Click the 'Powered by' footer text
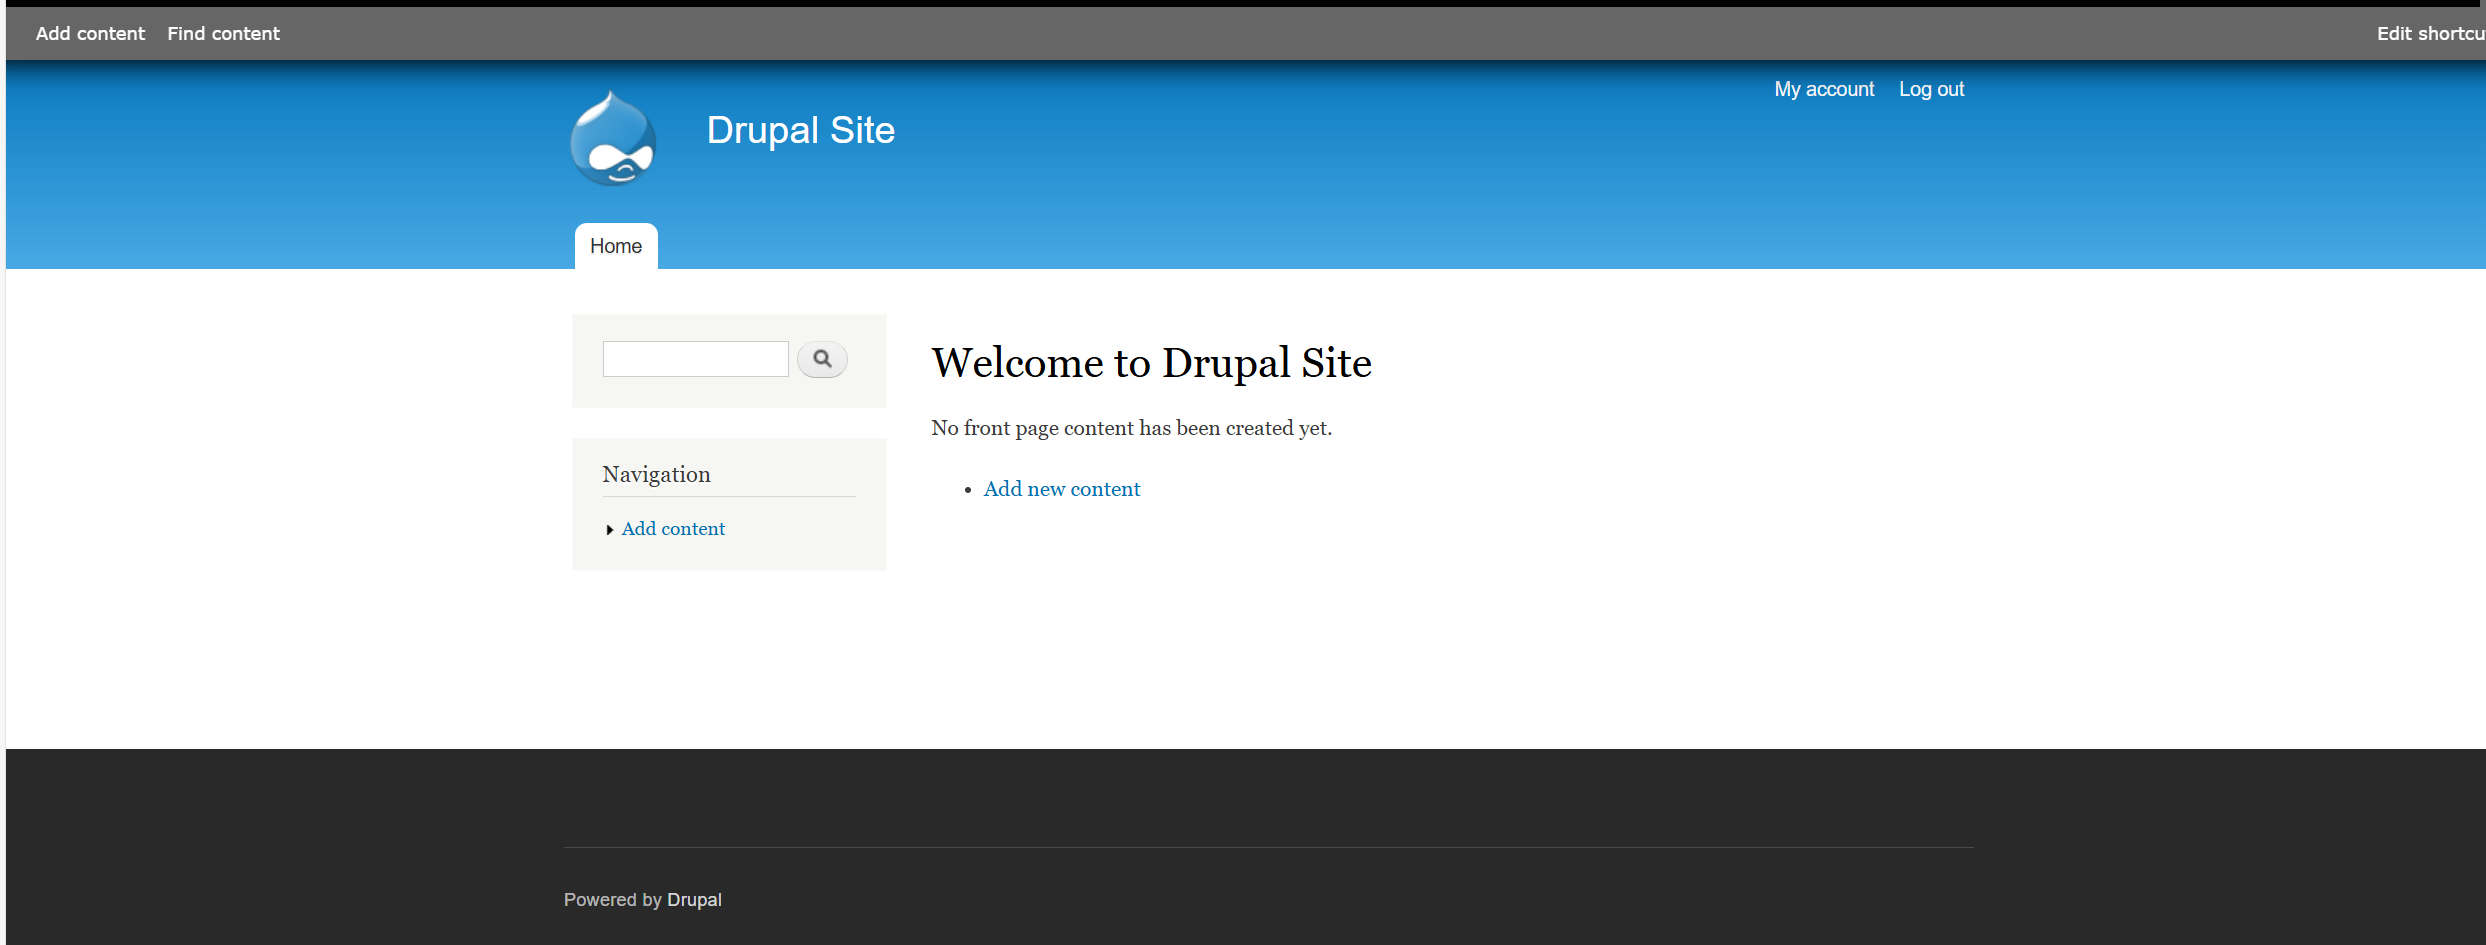 (x=613, y=900)
